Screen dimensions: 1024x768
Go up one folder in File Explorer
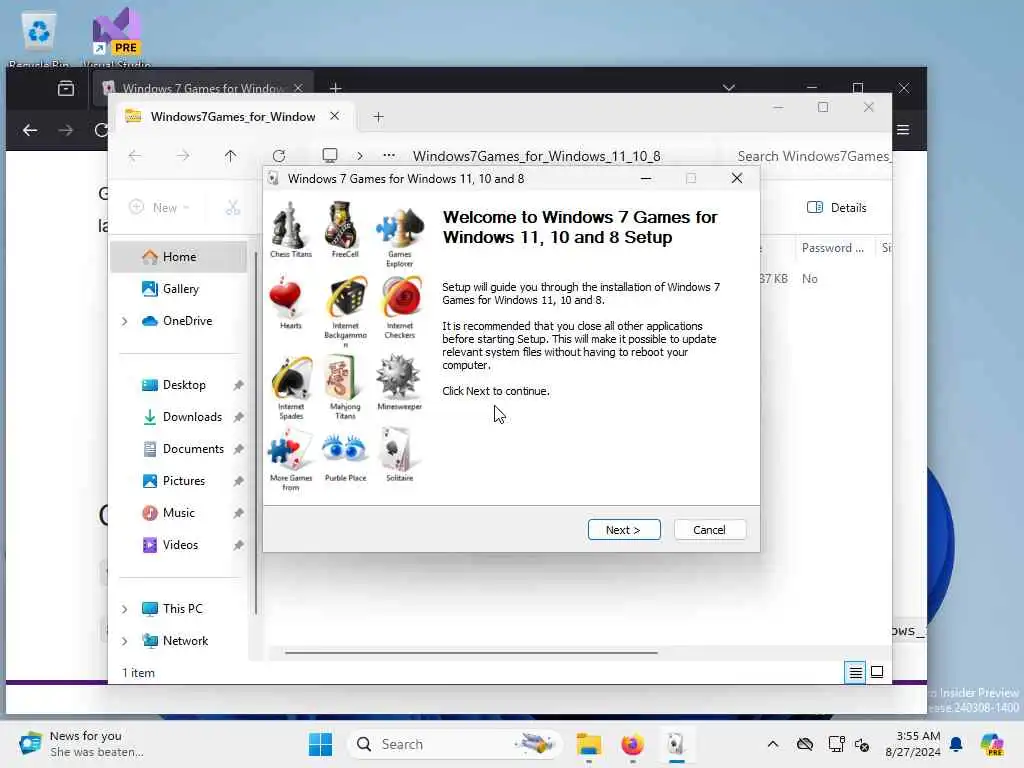point(231,155)
